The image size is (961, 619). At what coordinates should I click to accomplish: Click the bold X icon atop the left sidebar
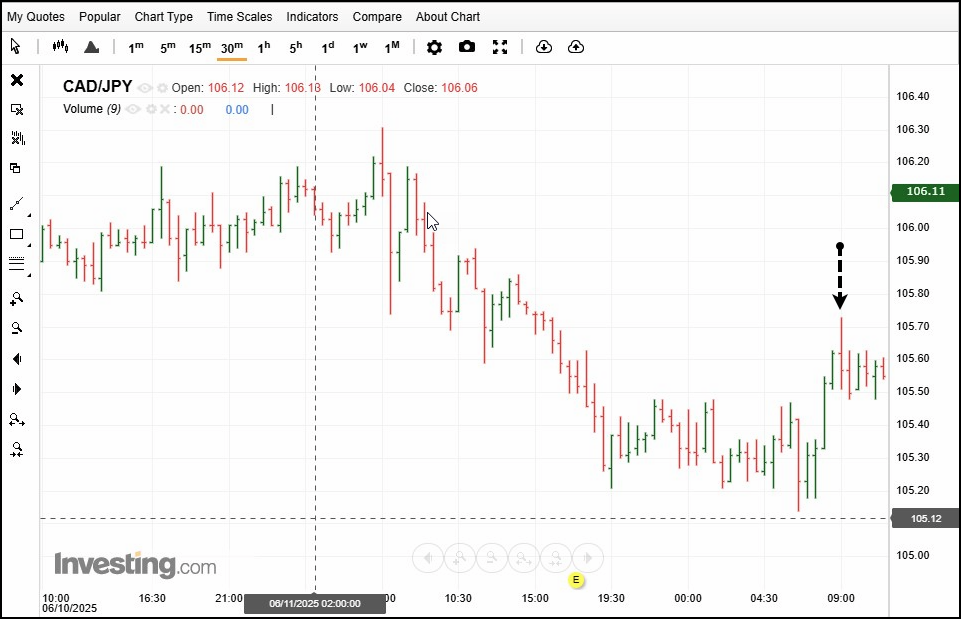pyautogui.click(x=17, y=80)
